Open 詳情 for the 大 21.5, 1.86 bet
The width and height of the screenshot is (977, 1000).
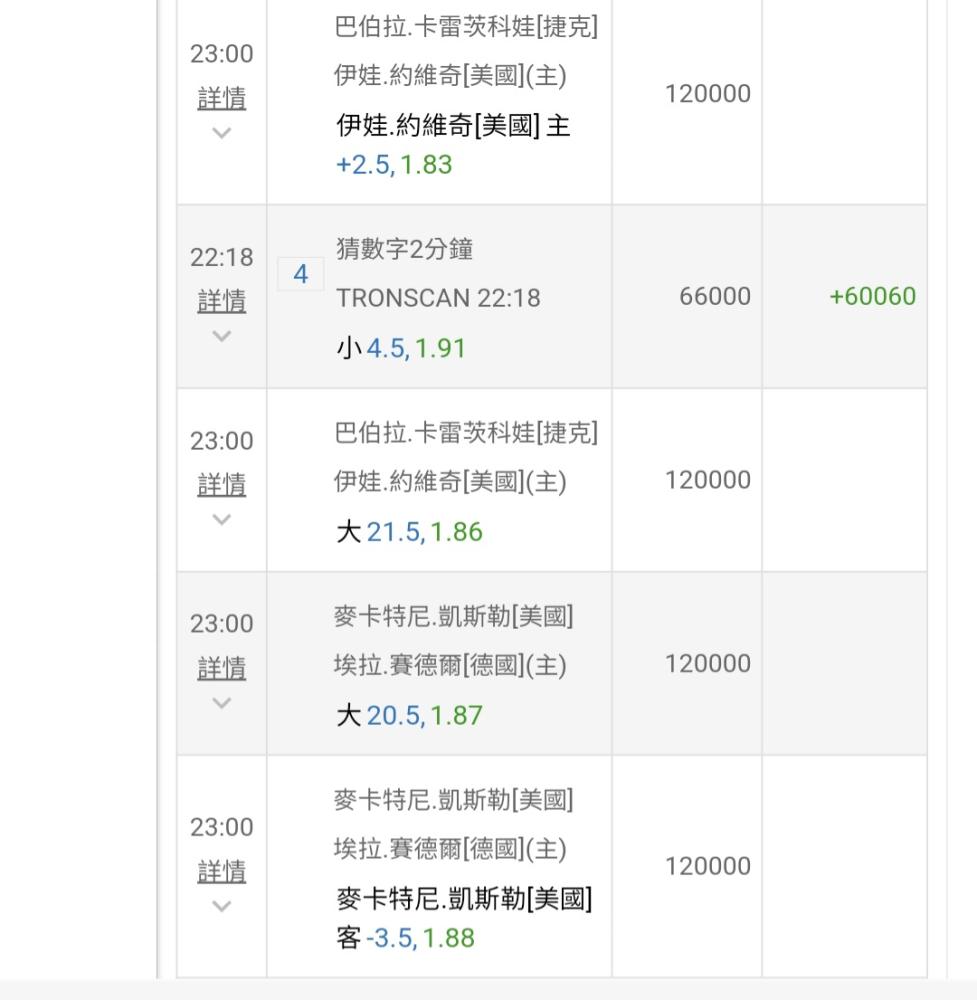[222, 484]
